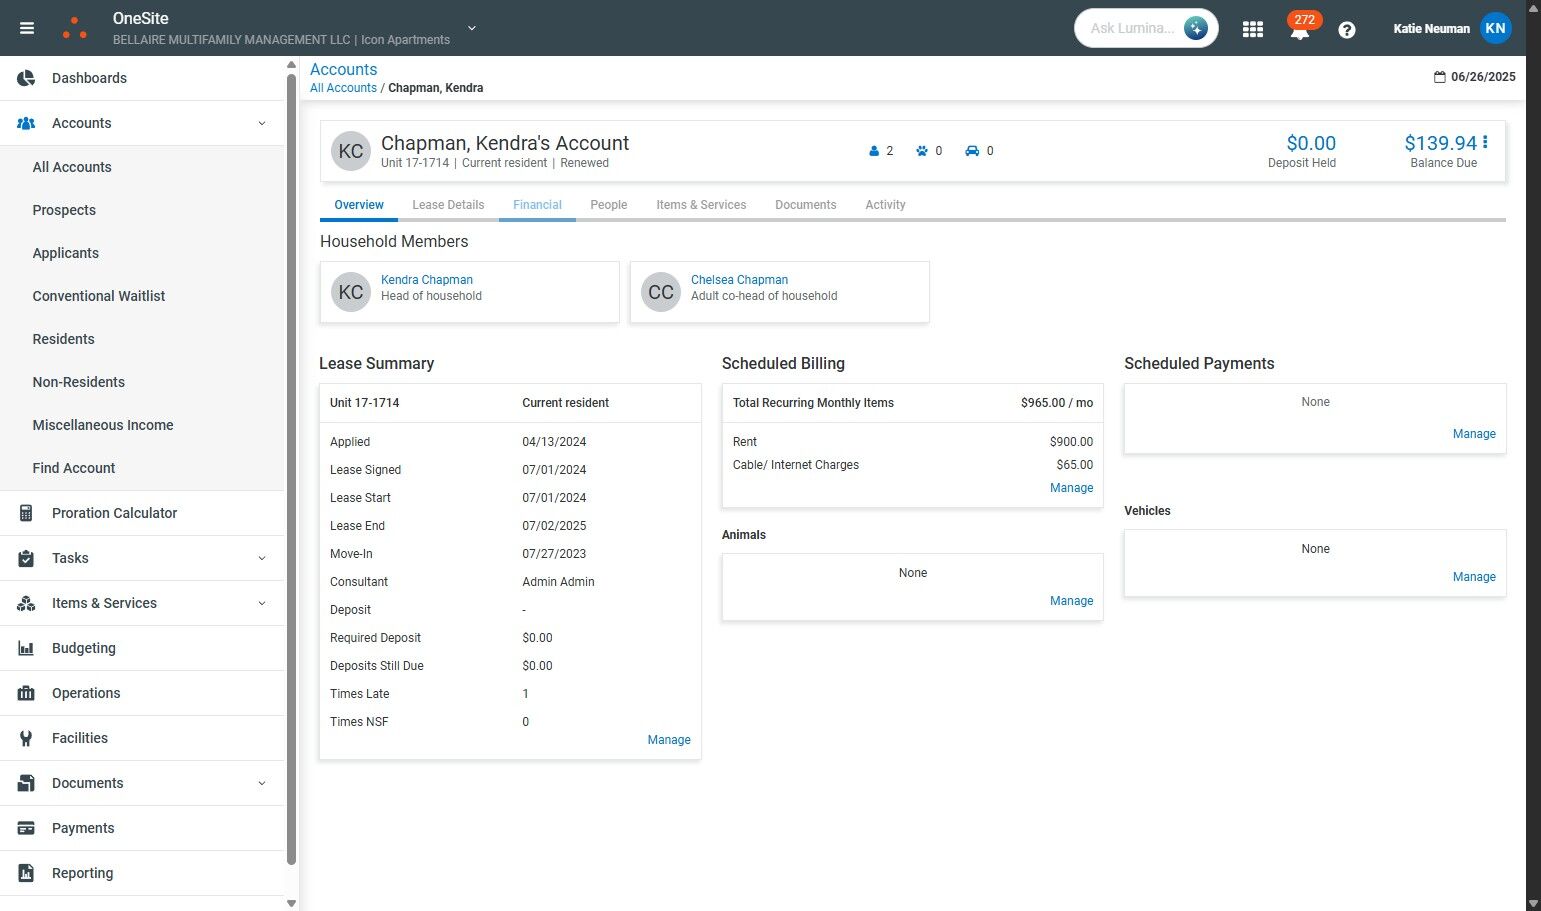This screenshot has width=1541, height=911.
Task: Click the Items & Services boxes icon
Action: pos(27,603)
